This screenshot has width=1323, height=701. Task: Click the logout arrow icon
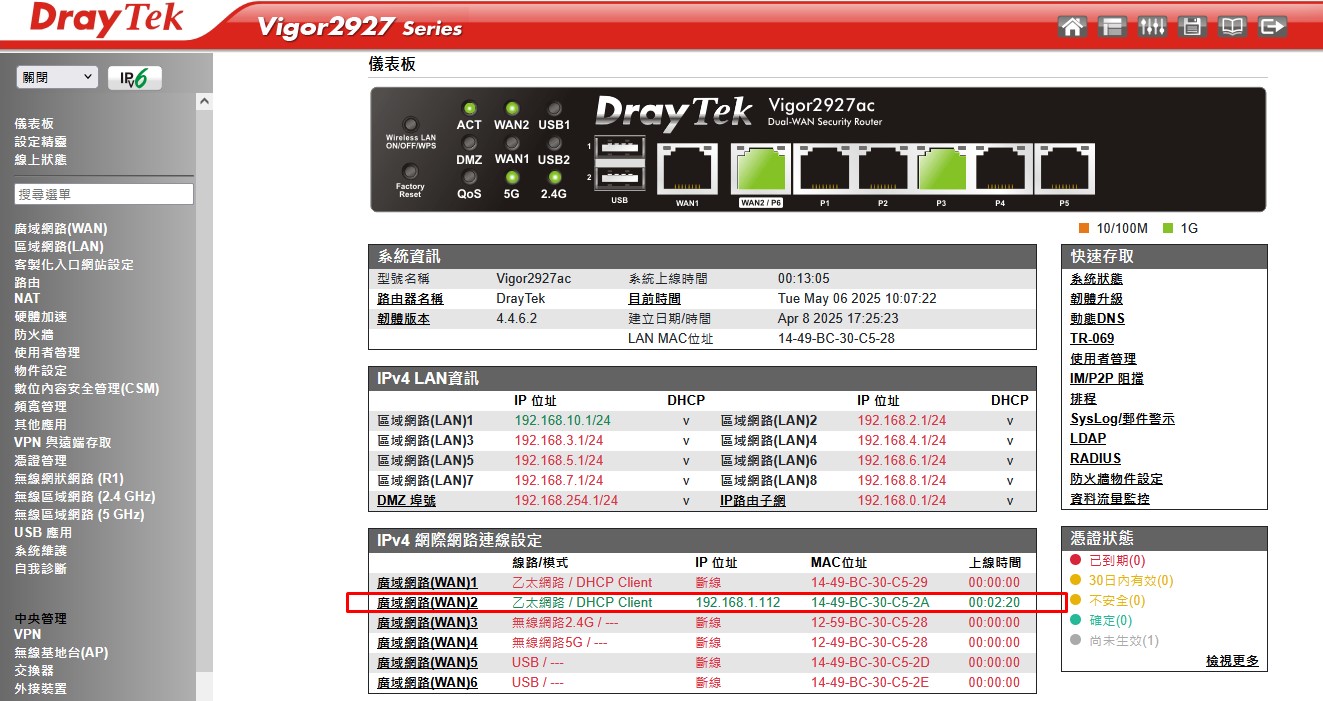coord(1272,27)
